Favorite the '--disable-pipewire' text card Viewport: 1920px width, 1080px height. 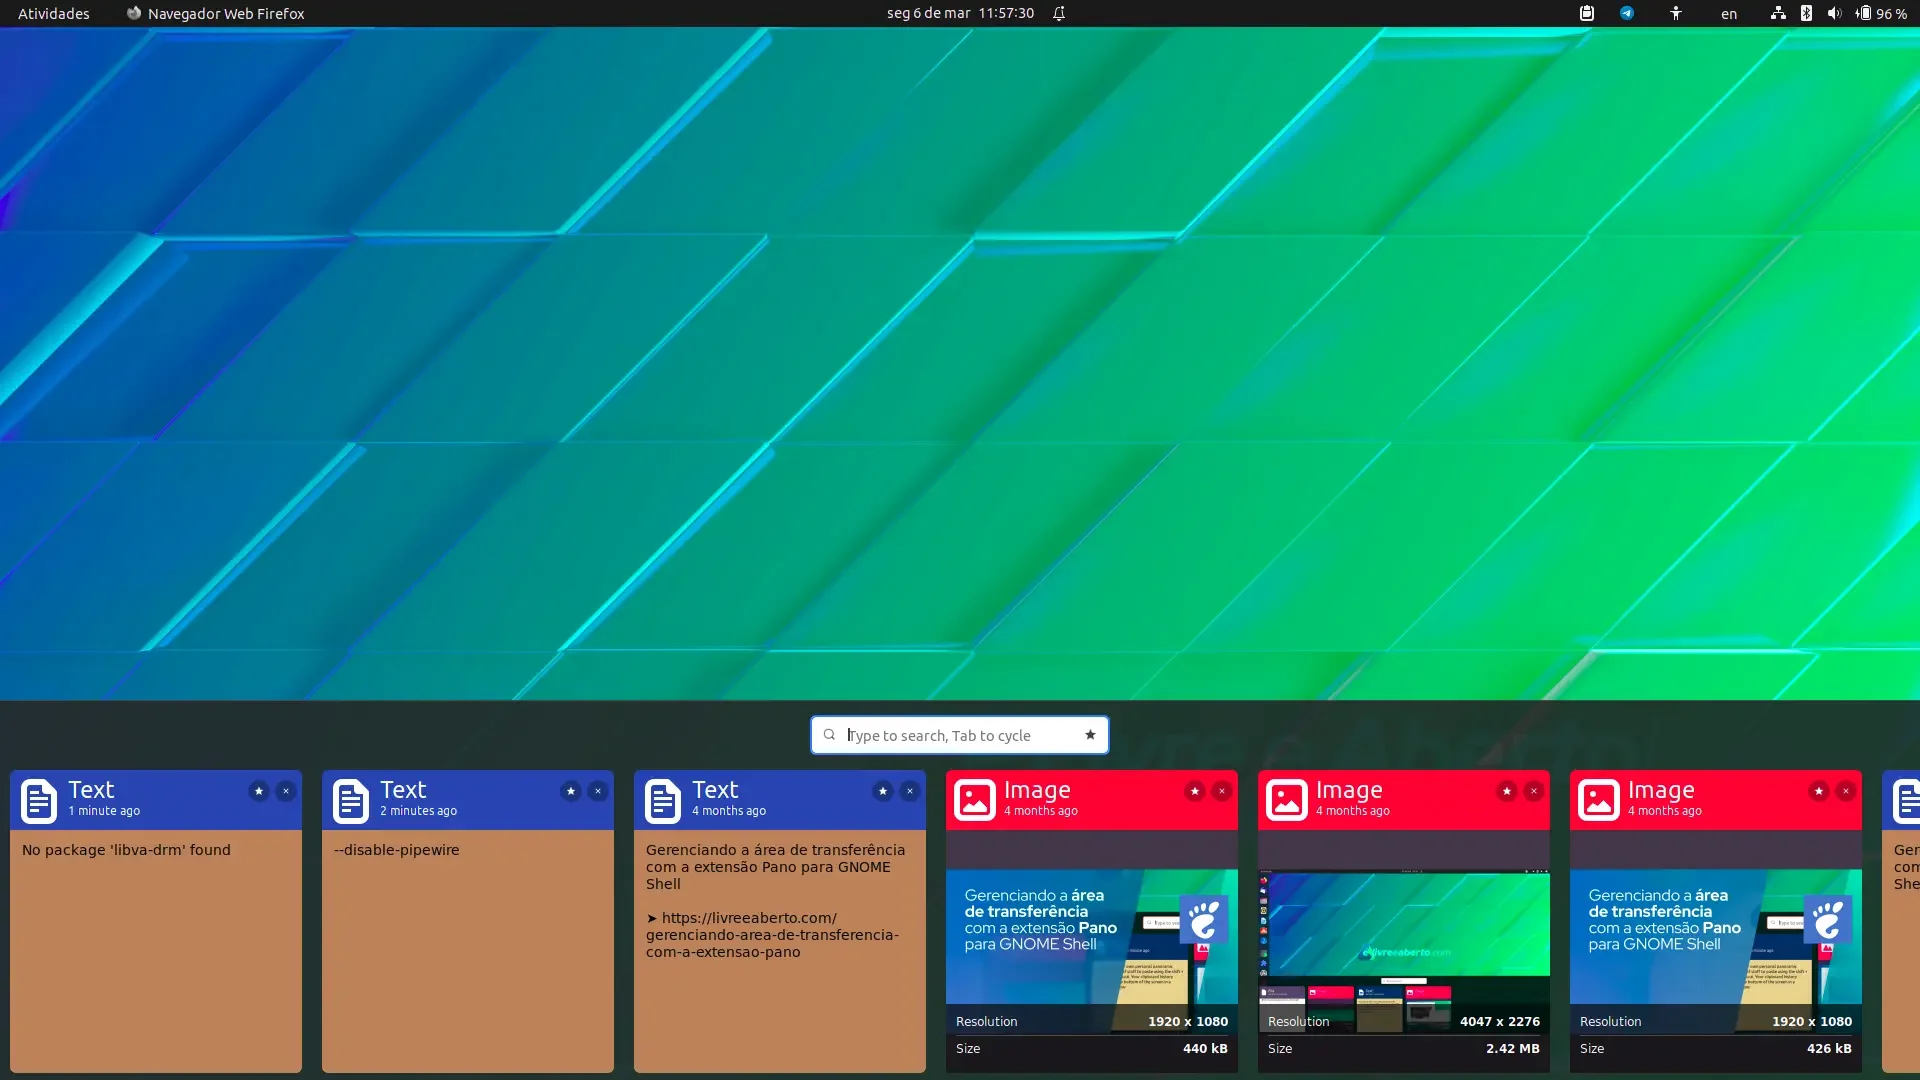[570, 791]
